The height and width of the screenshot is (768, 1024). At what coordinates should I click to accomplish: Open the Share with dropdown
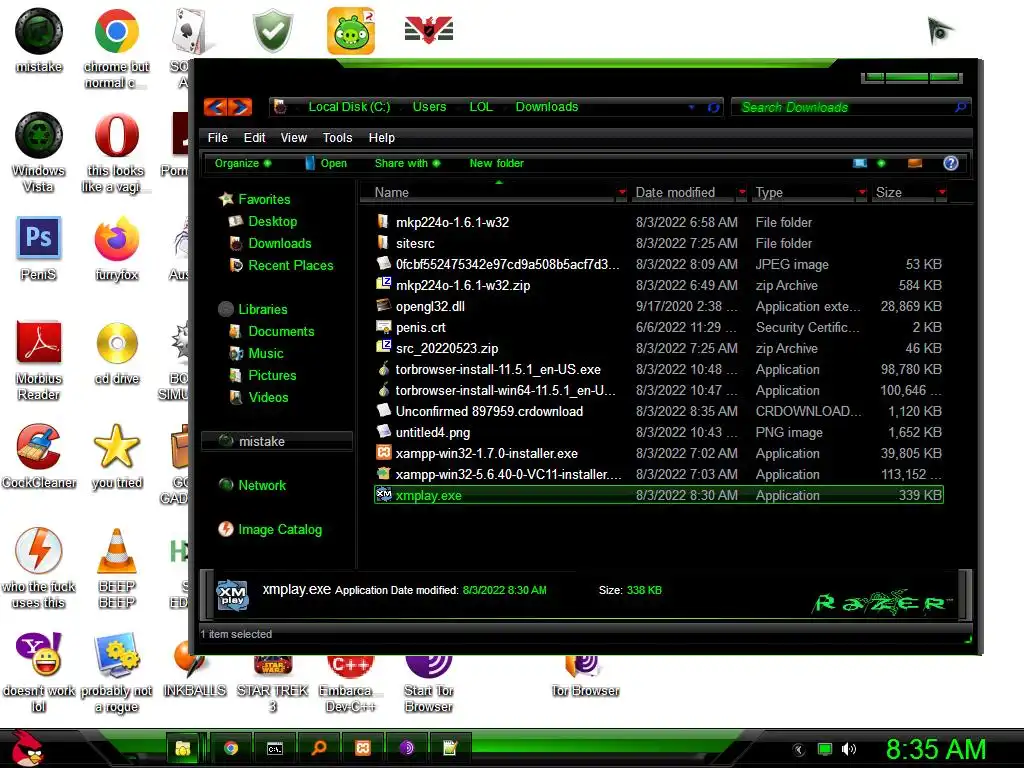point(407,163)
